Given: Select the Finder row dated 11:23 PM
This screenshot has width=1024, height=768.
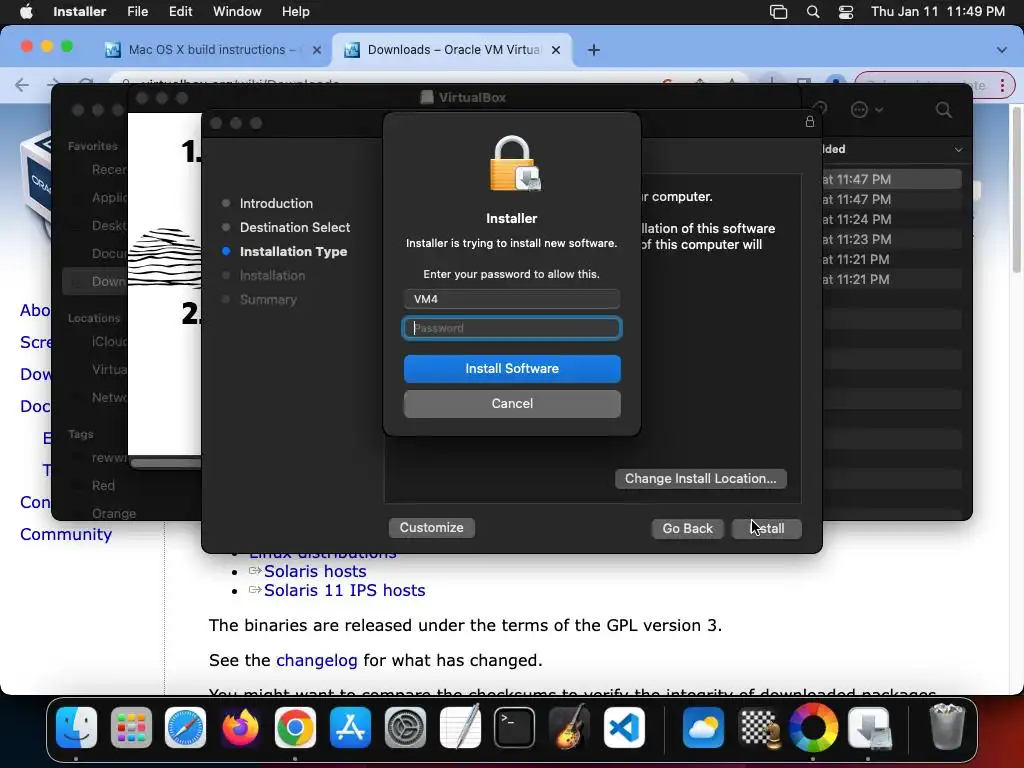Looking at the screenshot, I should [x=892, y=239].
